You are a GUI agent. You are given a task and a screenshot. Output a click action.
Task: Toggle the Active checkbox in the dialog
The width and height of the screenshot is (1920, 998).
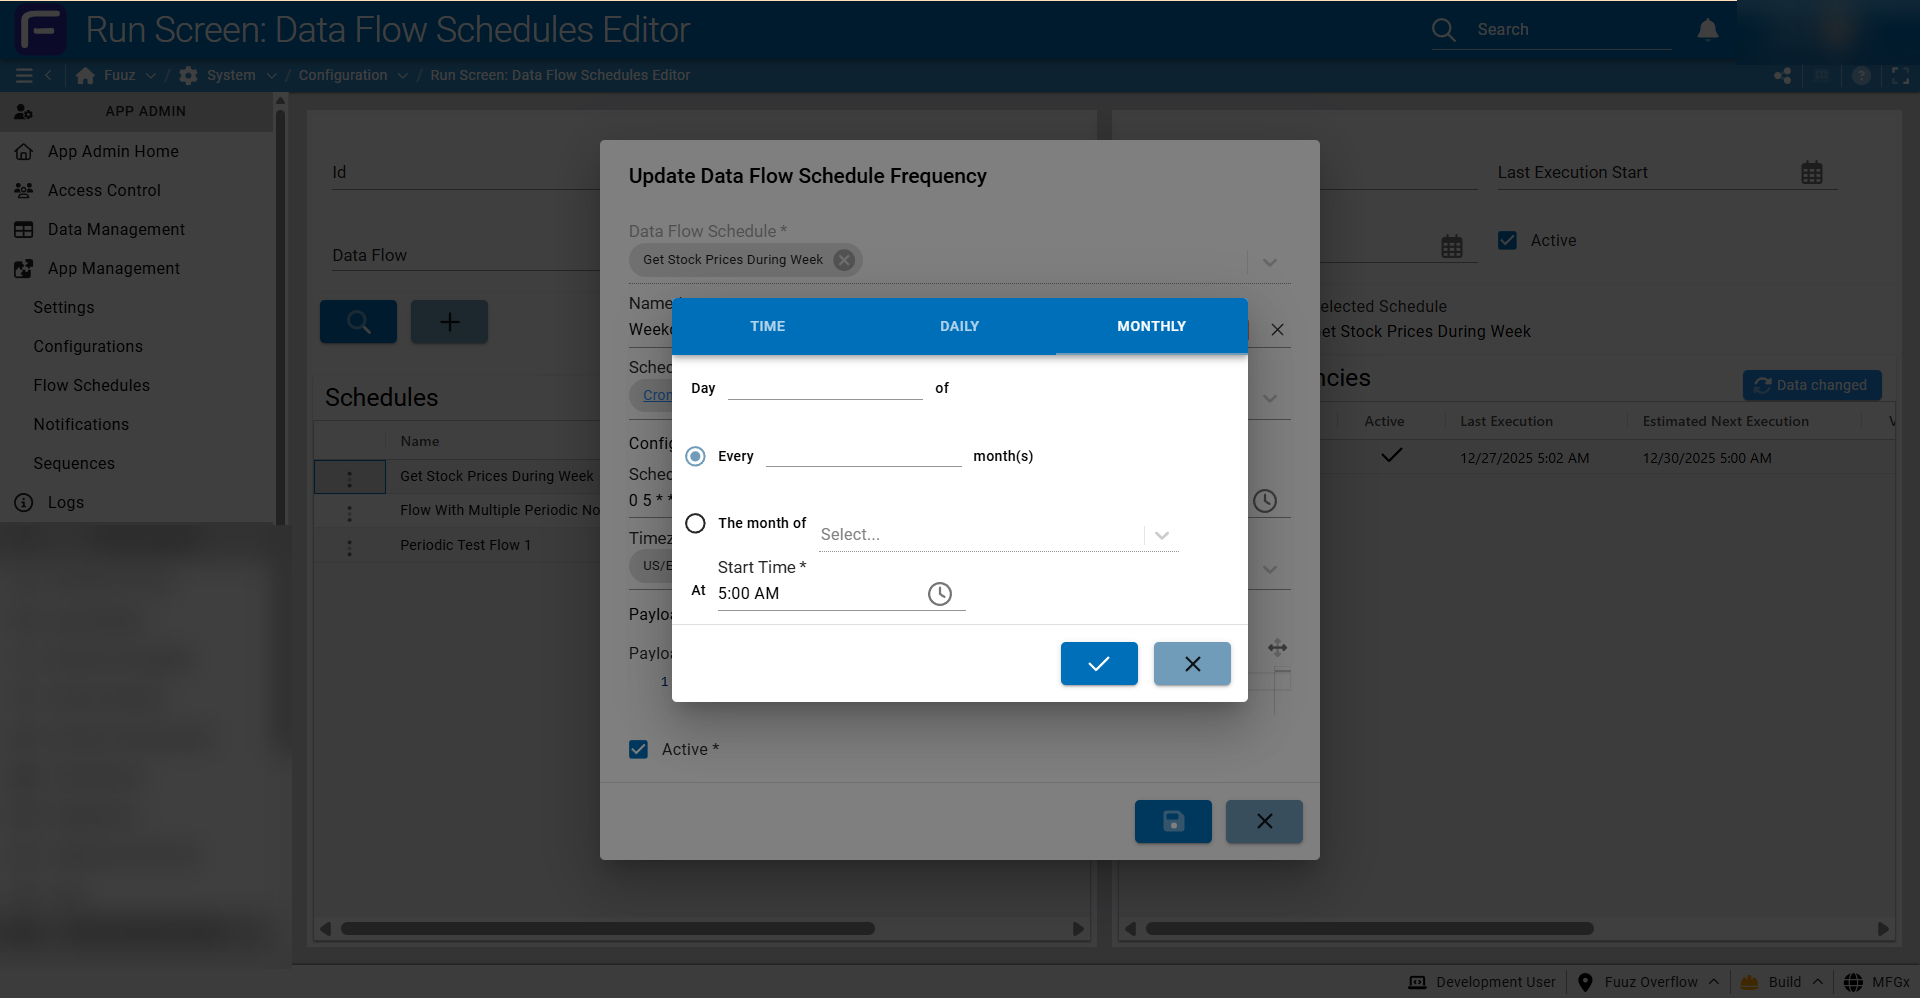pyautogui.click(x=638, y=749)
